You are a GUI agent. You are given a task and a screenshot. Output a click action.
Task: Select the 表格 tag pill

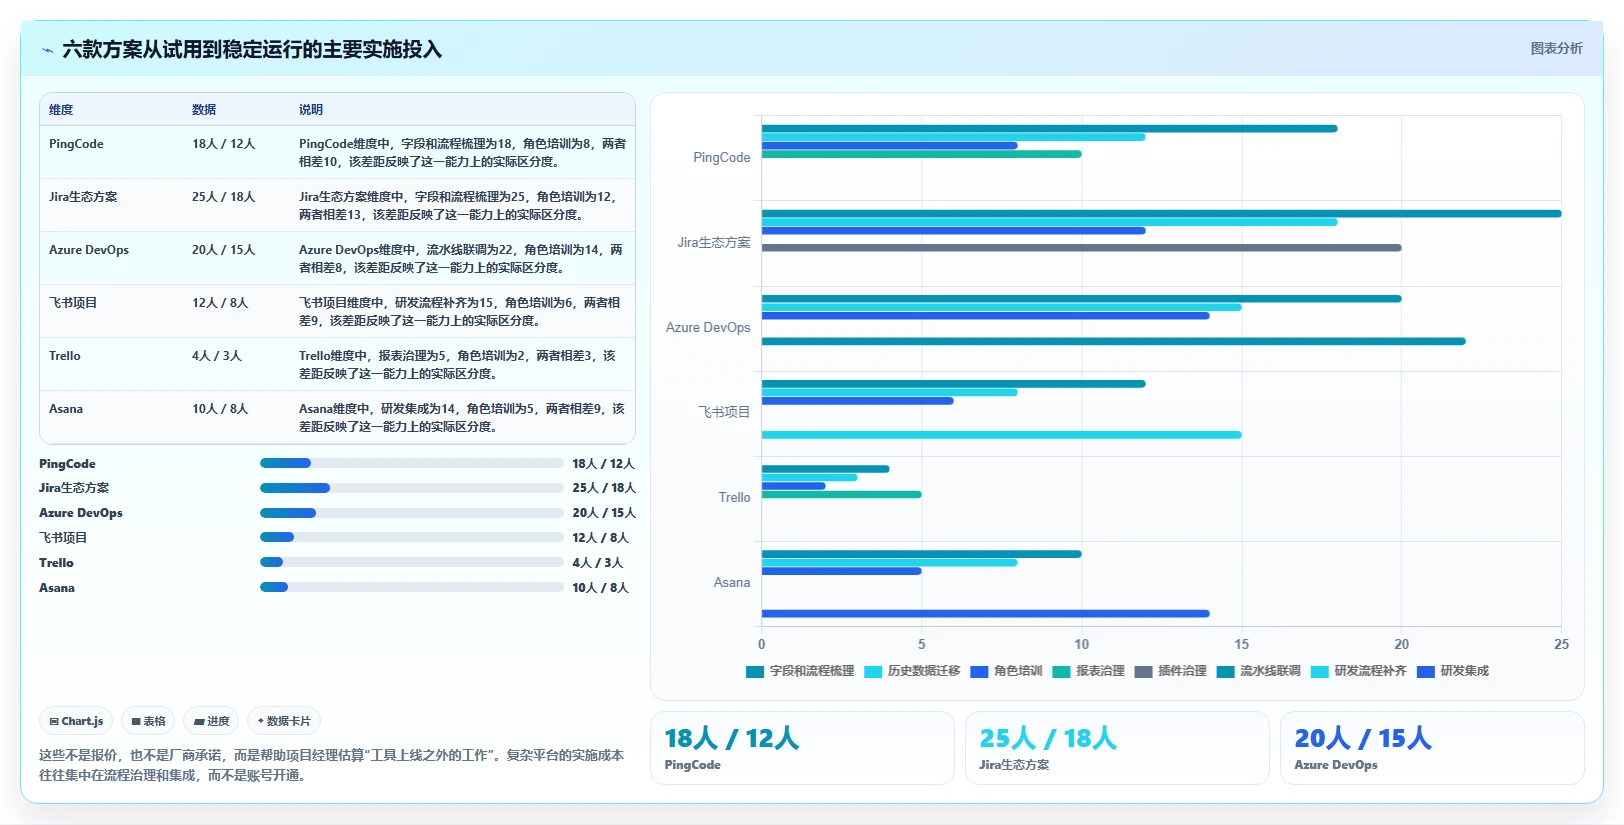coord(148,721)
